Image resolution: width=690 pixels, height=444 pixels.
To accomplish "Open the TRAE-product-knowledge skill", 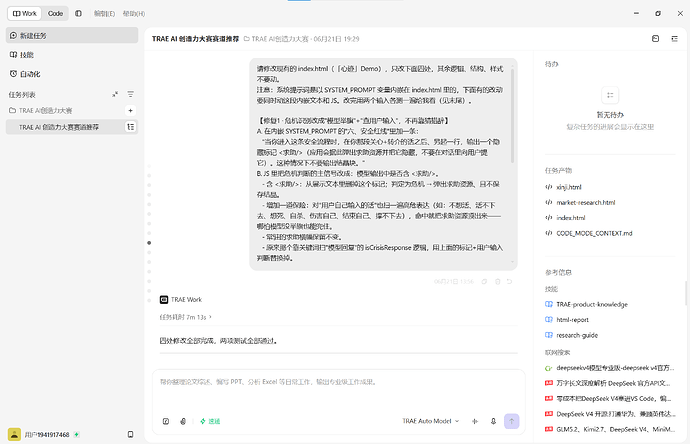I will coord(591,305).
